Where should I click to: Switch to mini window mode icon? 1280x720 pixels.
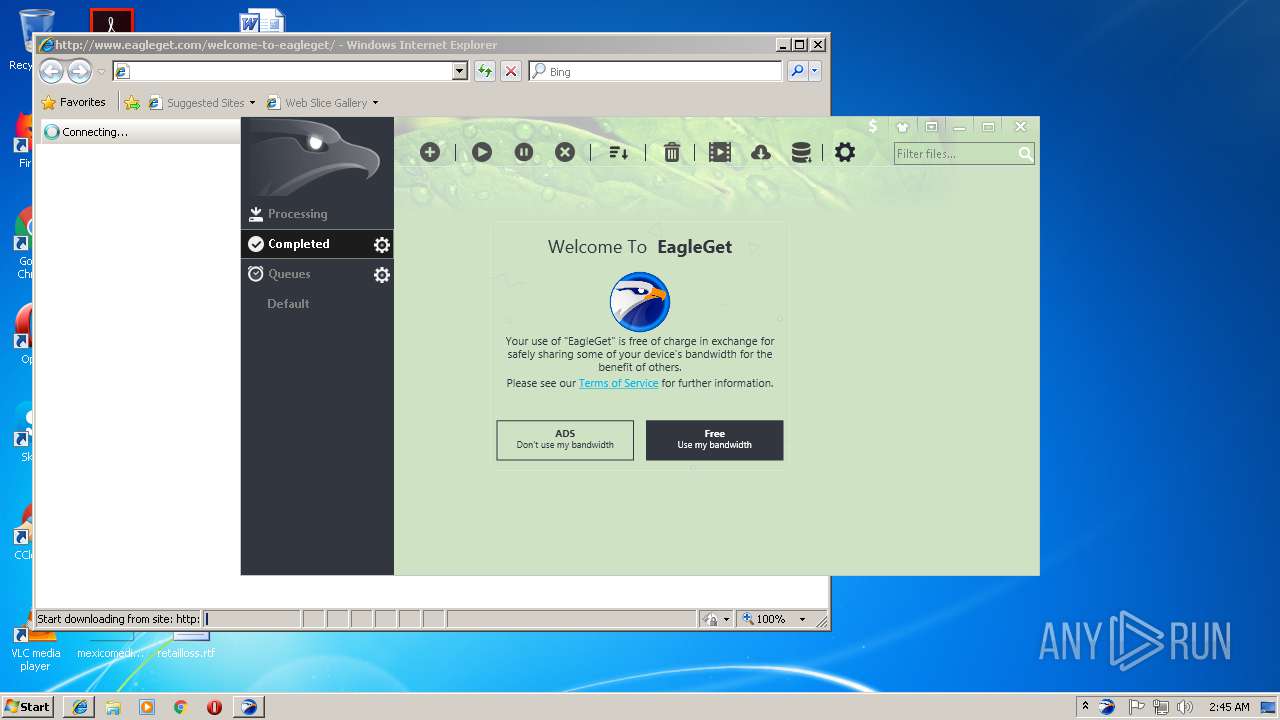[931, 127]
